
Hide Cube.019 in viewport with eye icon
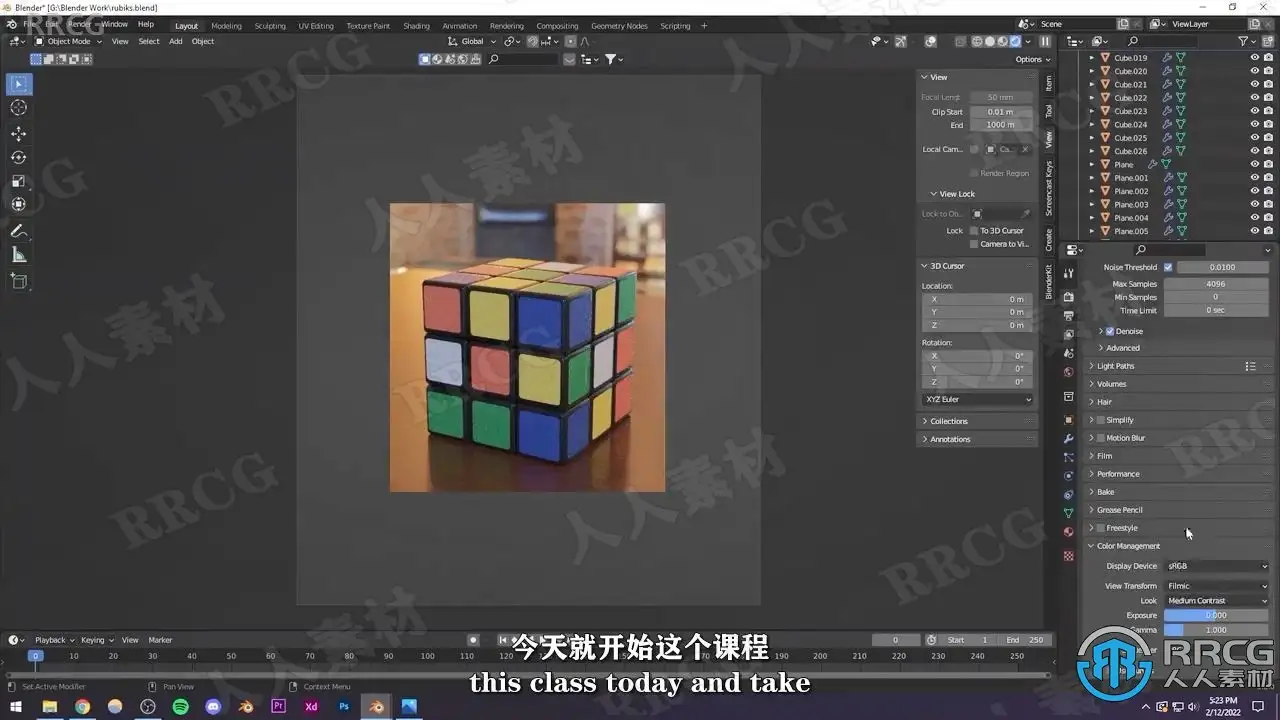1254,58
